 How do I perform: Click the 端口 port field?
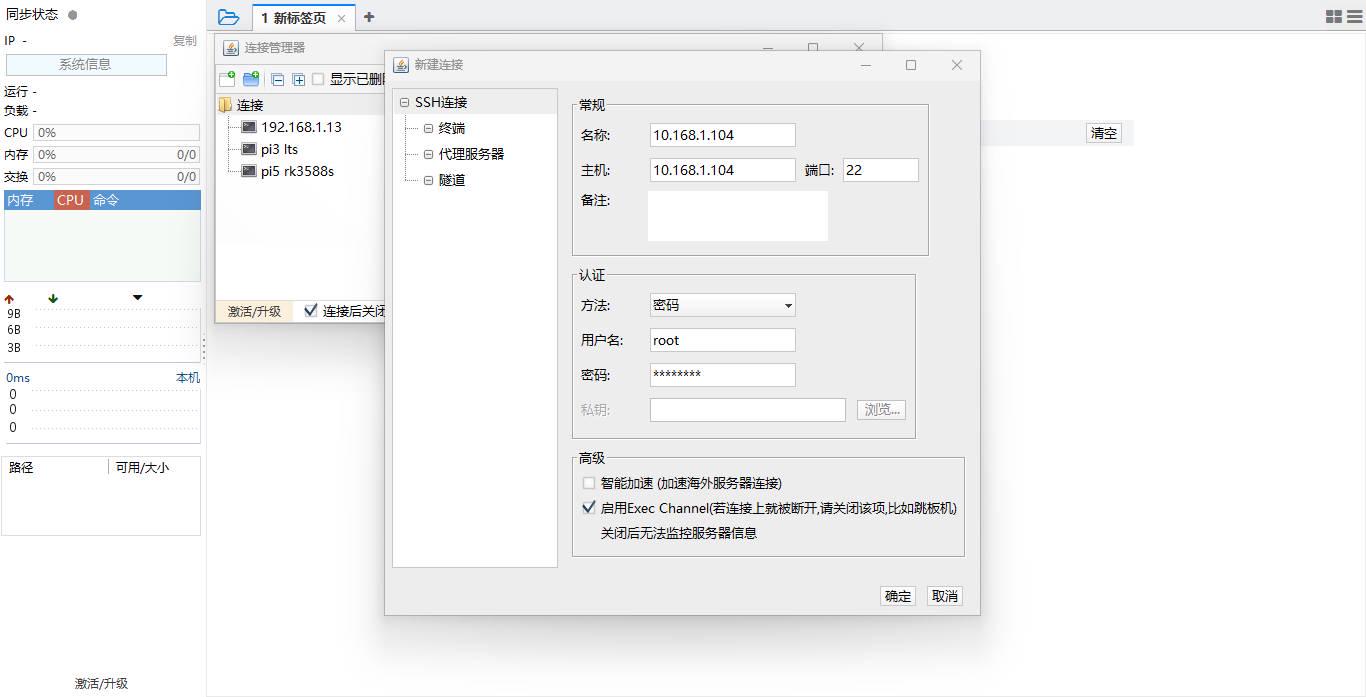880,170
